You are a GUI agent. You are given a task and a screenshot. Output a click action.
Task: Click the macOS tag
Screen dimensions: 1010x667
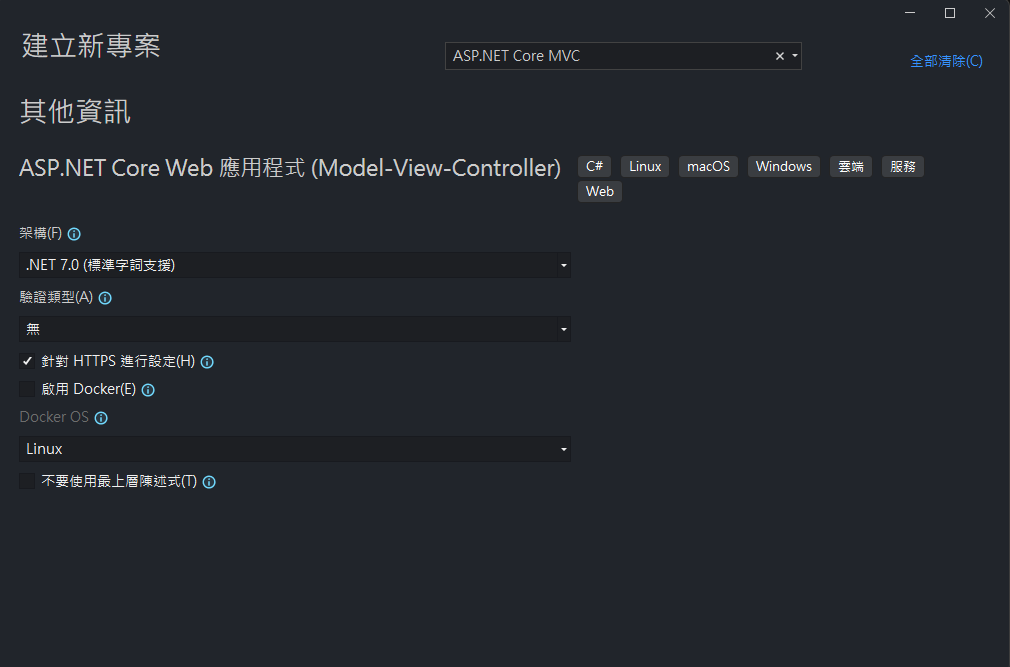[708, 166]
